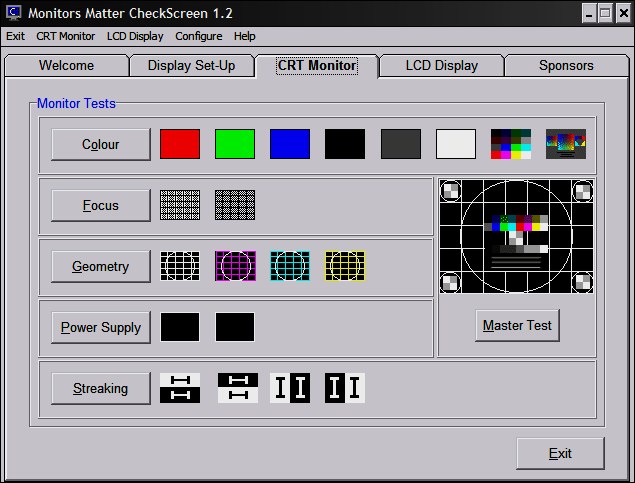
Task: Open the multi-colour palette test icon
Action: coord(511,144)
